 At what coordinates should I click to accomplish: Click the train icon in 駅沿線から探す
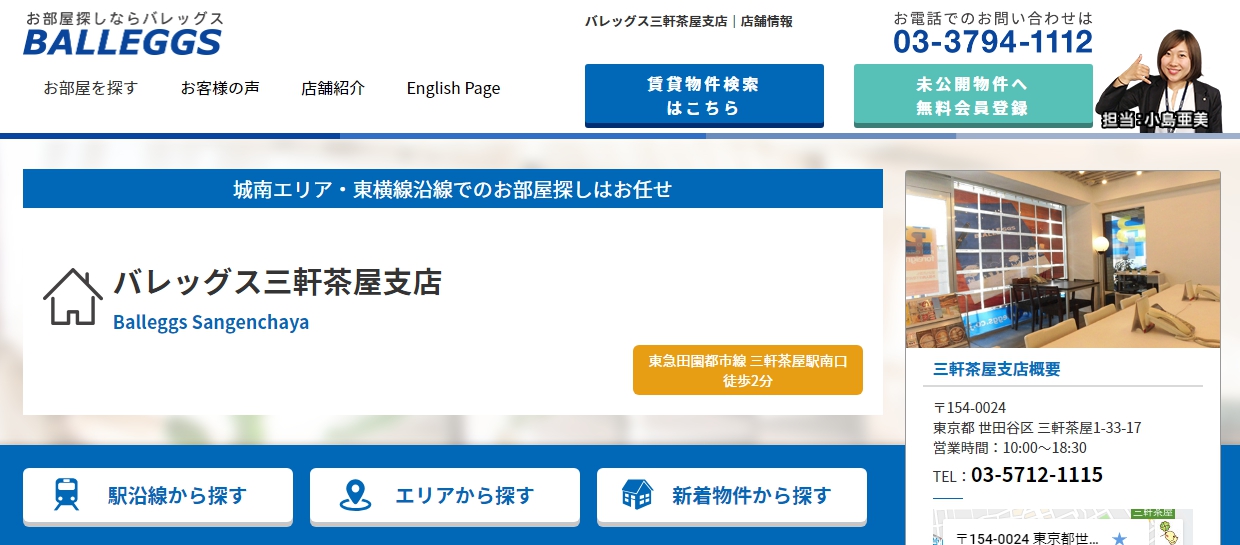[x=67, y=495]
